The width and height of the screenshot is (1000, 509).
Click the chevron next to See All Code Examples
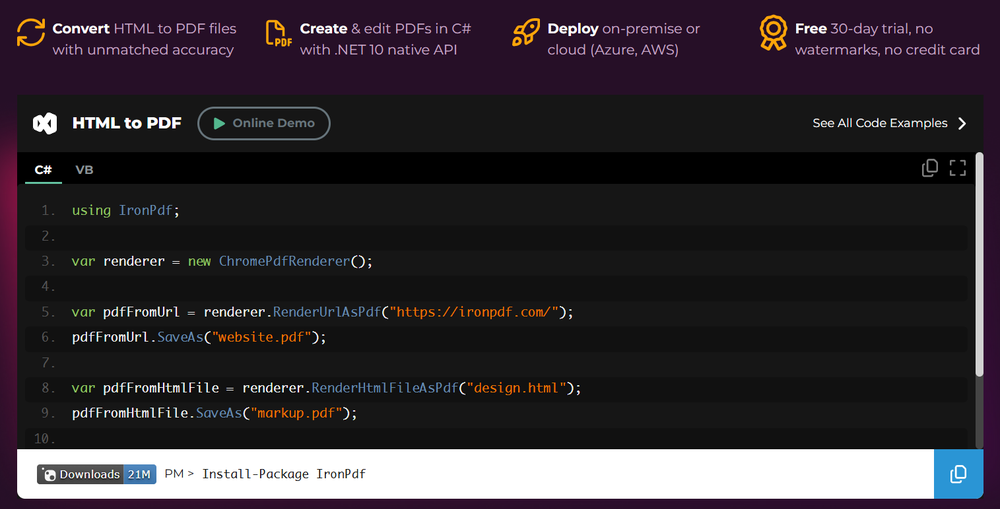point(962,123)
